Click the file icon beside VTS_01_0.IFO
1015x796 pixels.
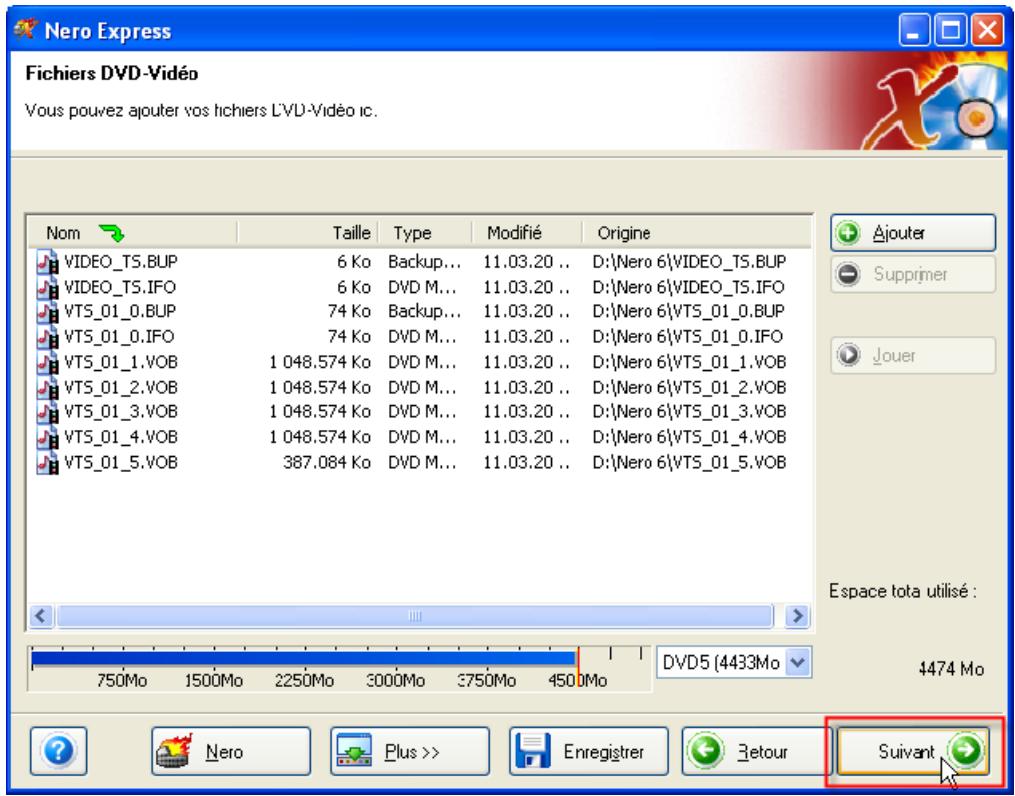(47, 337)
